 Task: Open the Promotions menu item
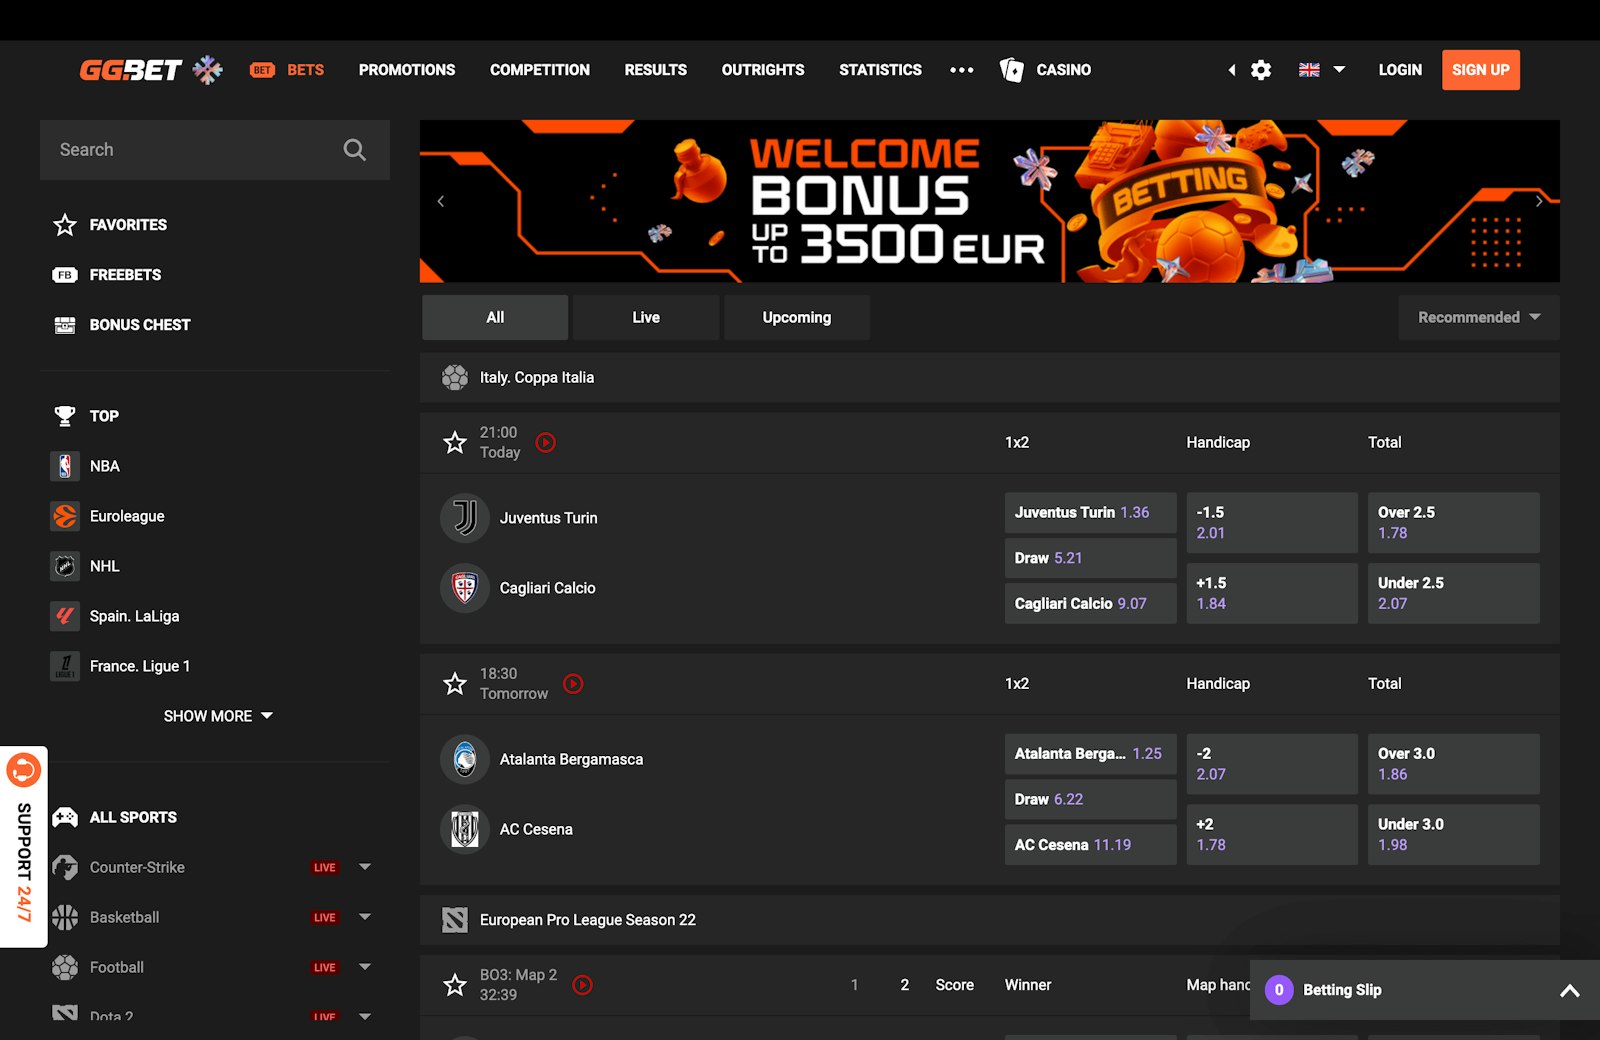coord(406,70)
